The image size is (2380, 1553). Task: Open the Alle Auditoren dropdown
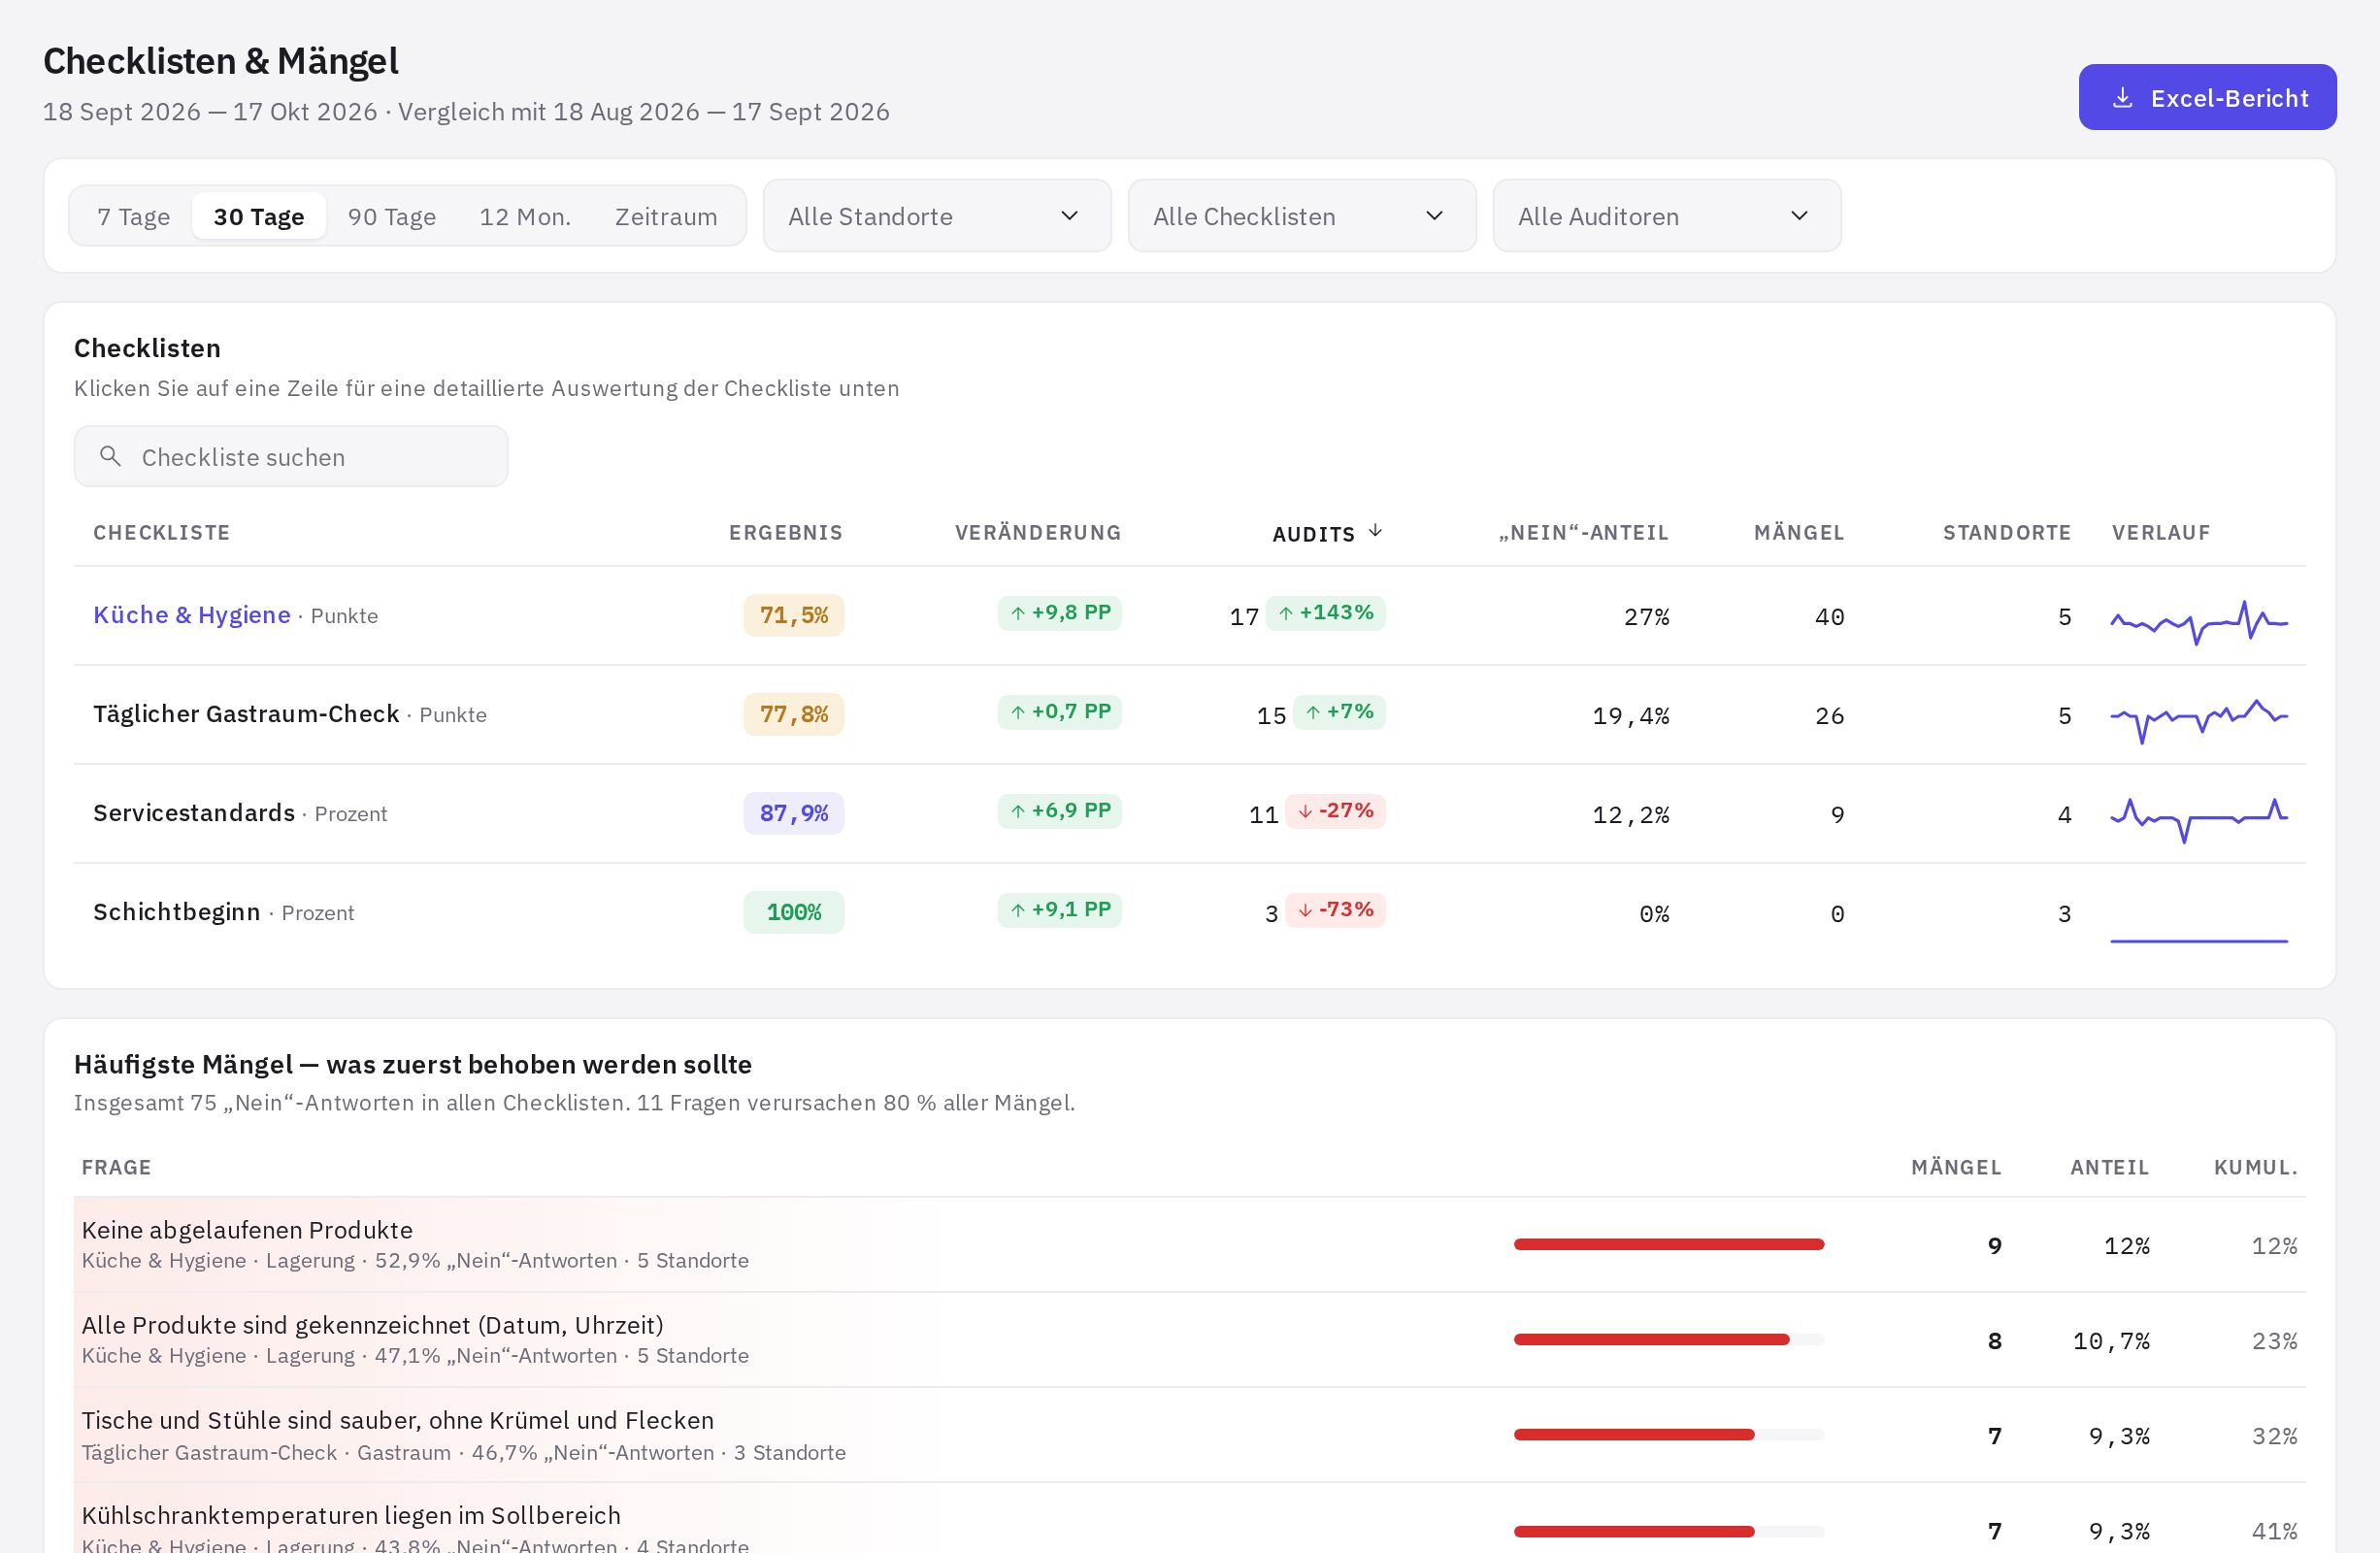click(x=1667, y=216)
